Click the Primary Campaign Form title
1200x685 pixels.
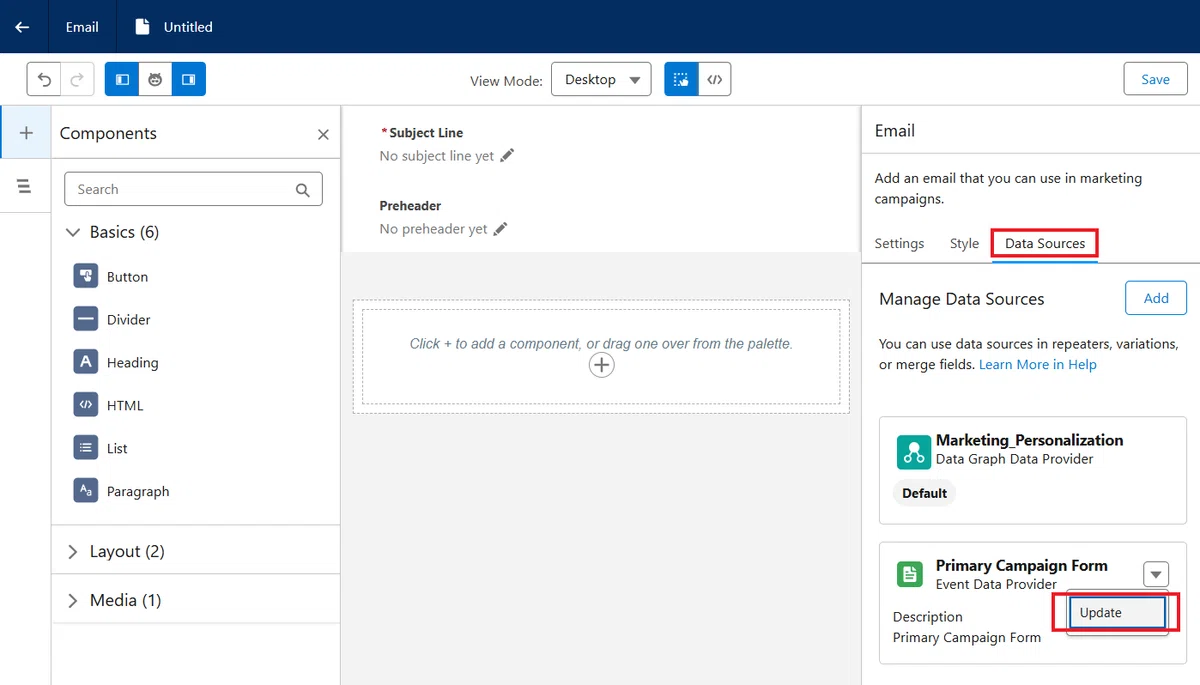point(1022,565)
